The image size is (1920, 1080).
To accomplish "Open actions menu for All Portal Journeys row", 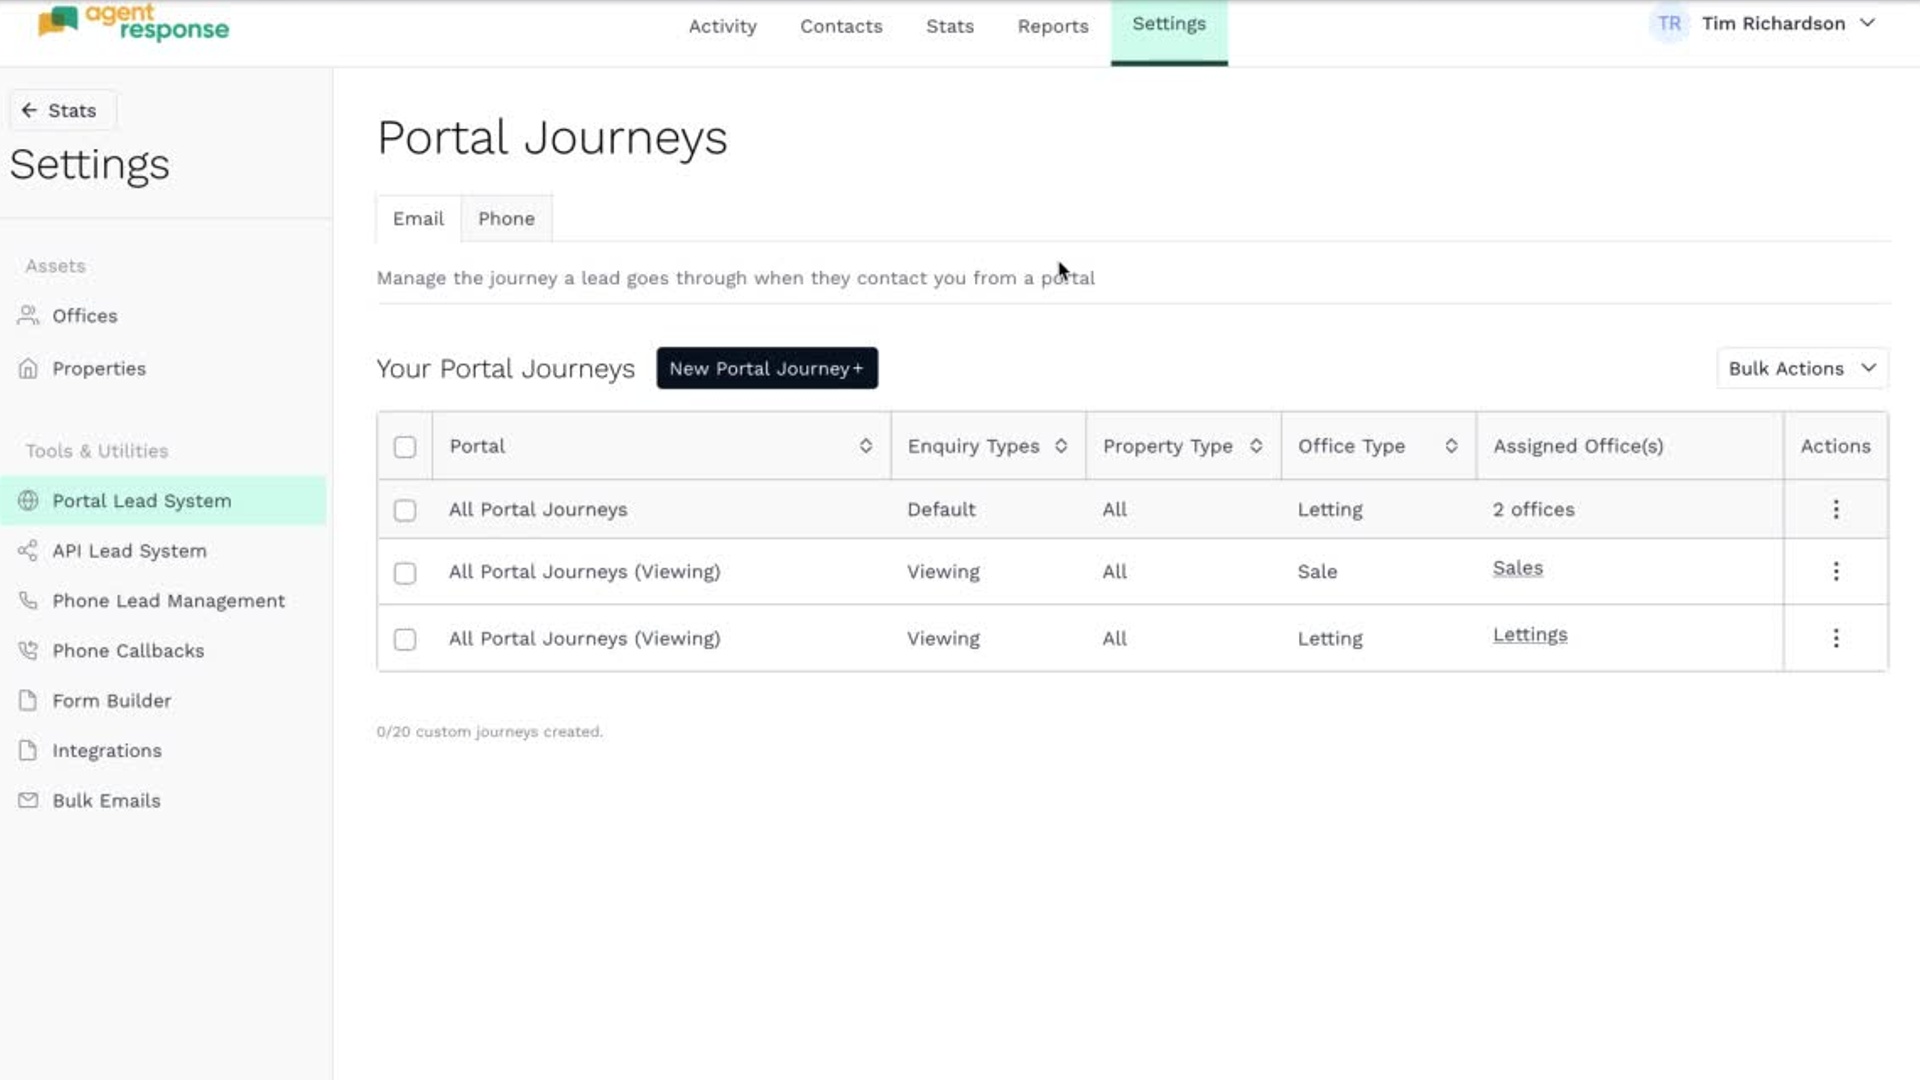I will click(1835, 510).
